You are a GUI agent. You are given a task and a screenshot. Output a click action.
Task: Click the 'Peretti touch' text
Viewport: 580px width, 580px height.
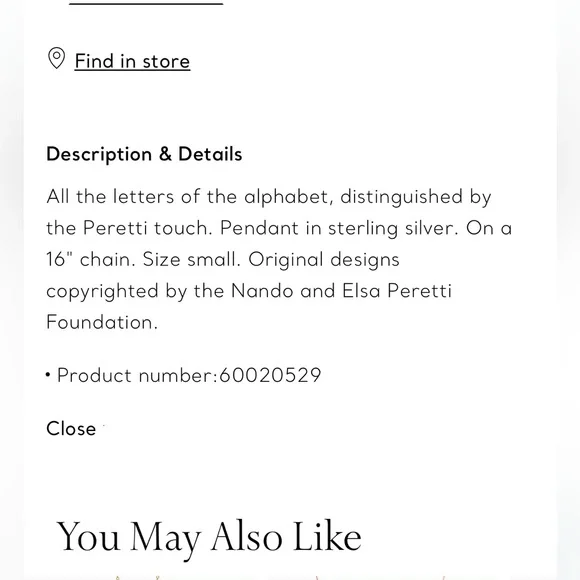(x=148, y=228)
